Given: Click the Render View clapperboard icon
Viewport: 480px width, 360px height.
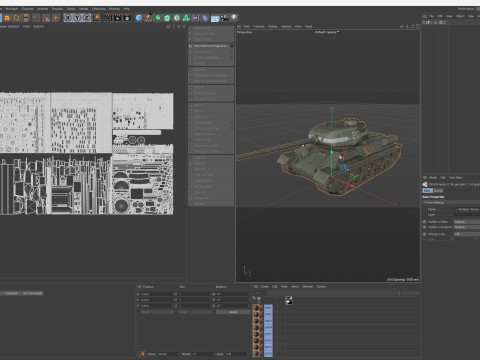Looking at the screenshot, I should [x=108, y=18].
